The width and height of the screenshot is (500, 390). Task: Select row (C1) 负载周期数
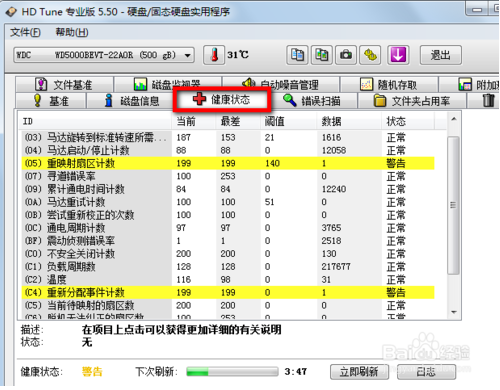(228, 267)
